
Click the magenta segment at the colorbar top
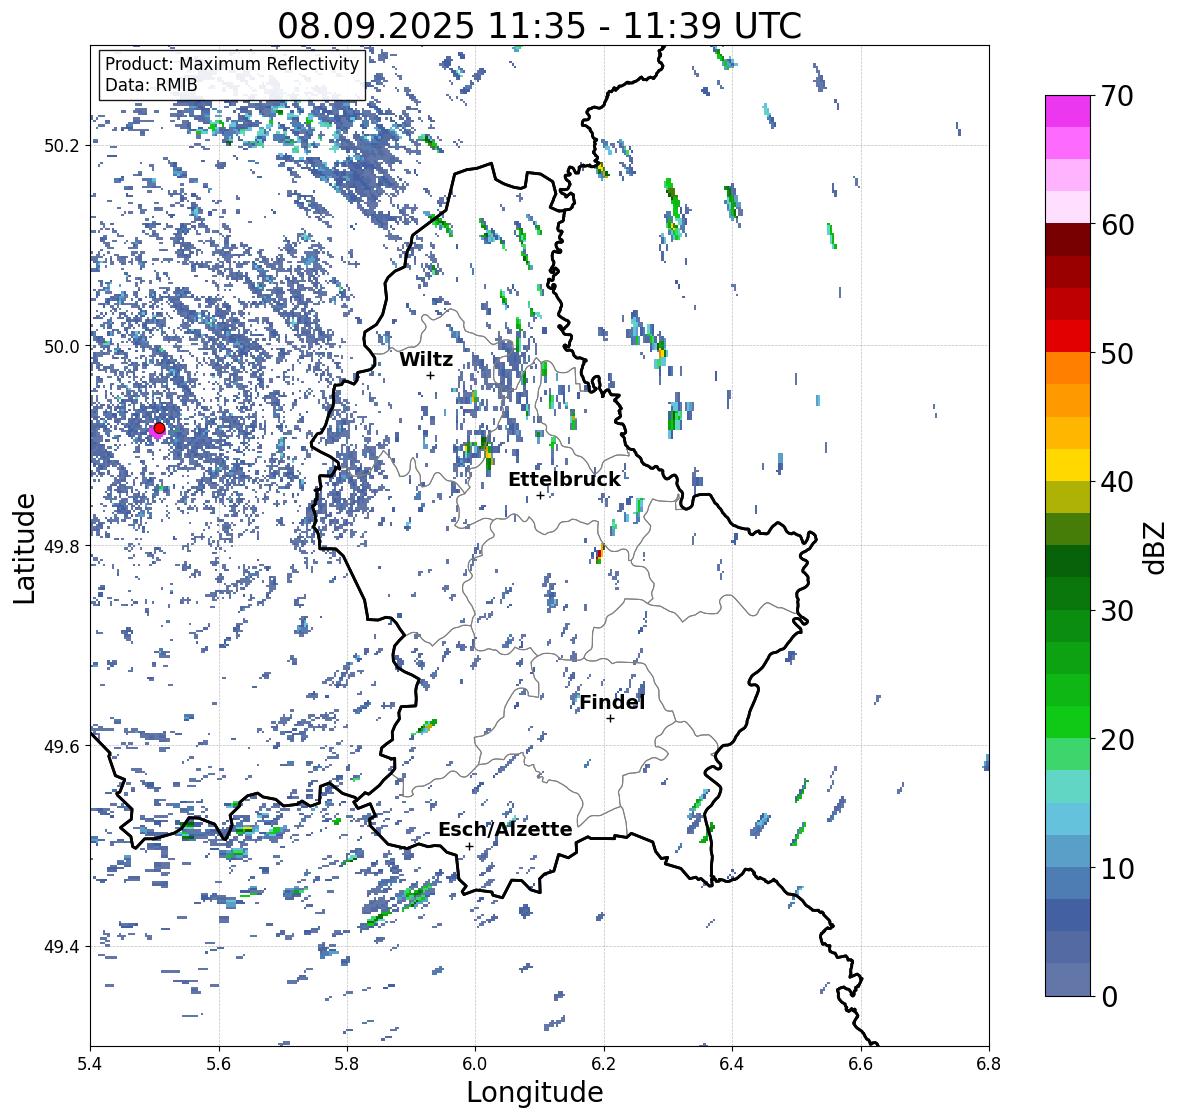pos(1068,111)
